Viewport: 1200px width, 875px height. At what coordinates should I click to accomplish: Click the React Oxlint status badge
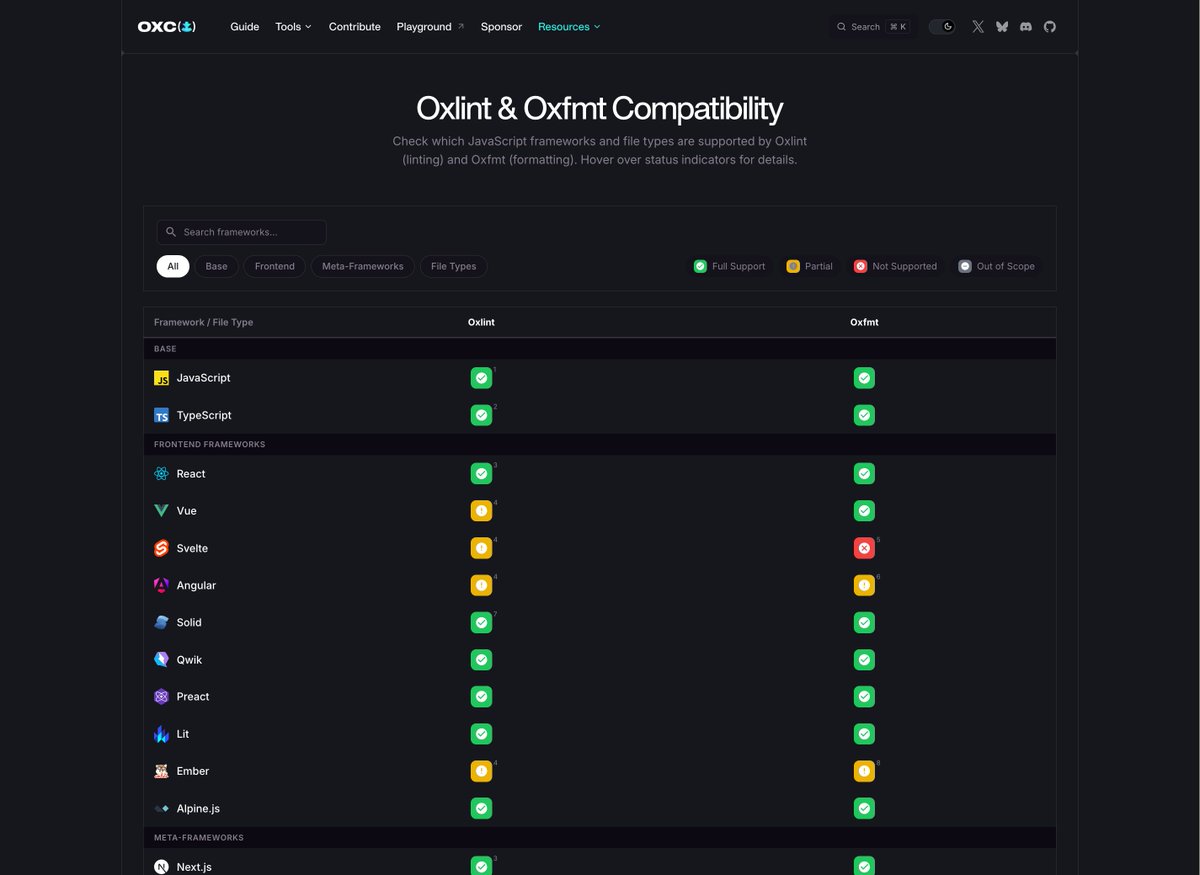[481, 474]
